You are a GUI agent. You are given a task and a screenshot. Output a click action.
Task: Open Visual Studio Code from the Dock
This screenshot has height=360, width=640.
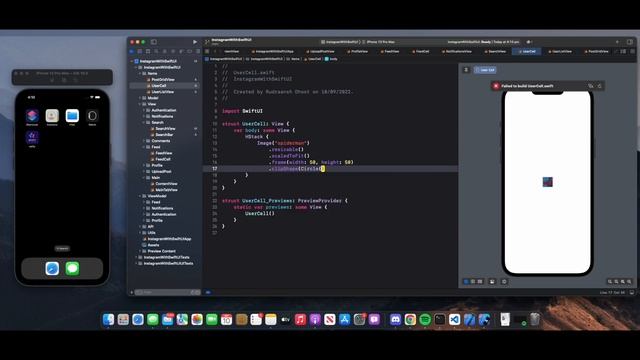[454, 320]
